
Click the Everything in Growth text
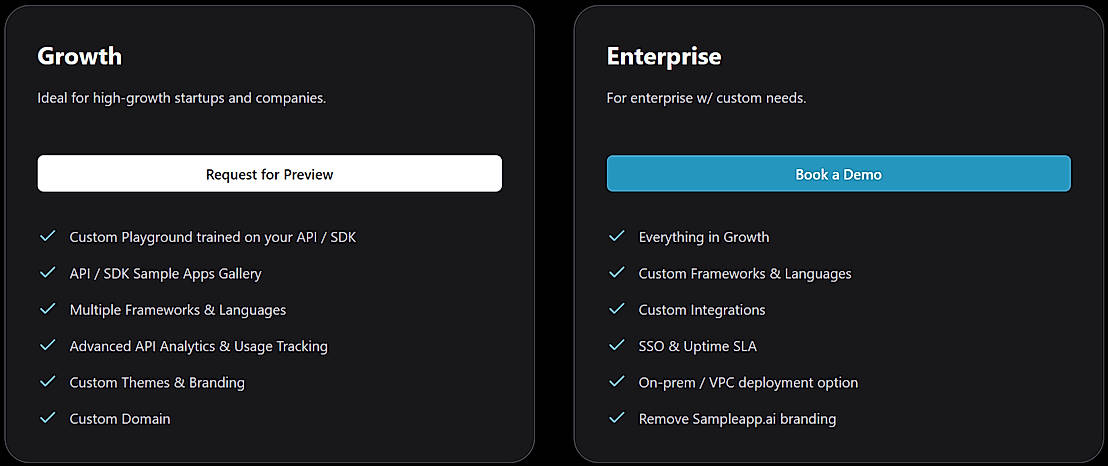(x=704, y=237)
